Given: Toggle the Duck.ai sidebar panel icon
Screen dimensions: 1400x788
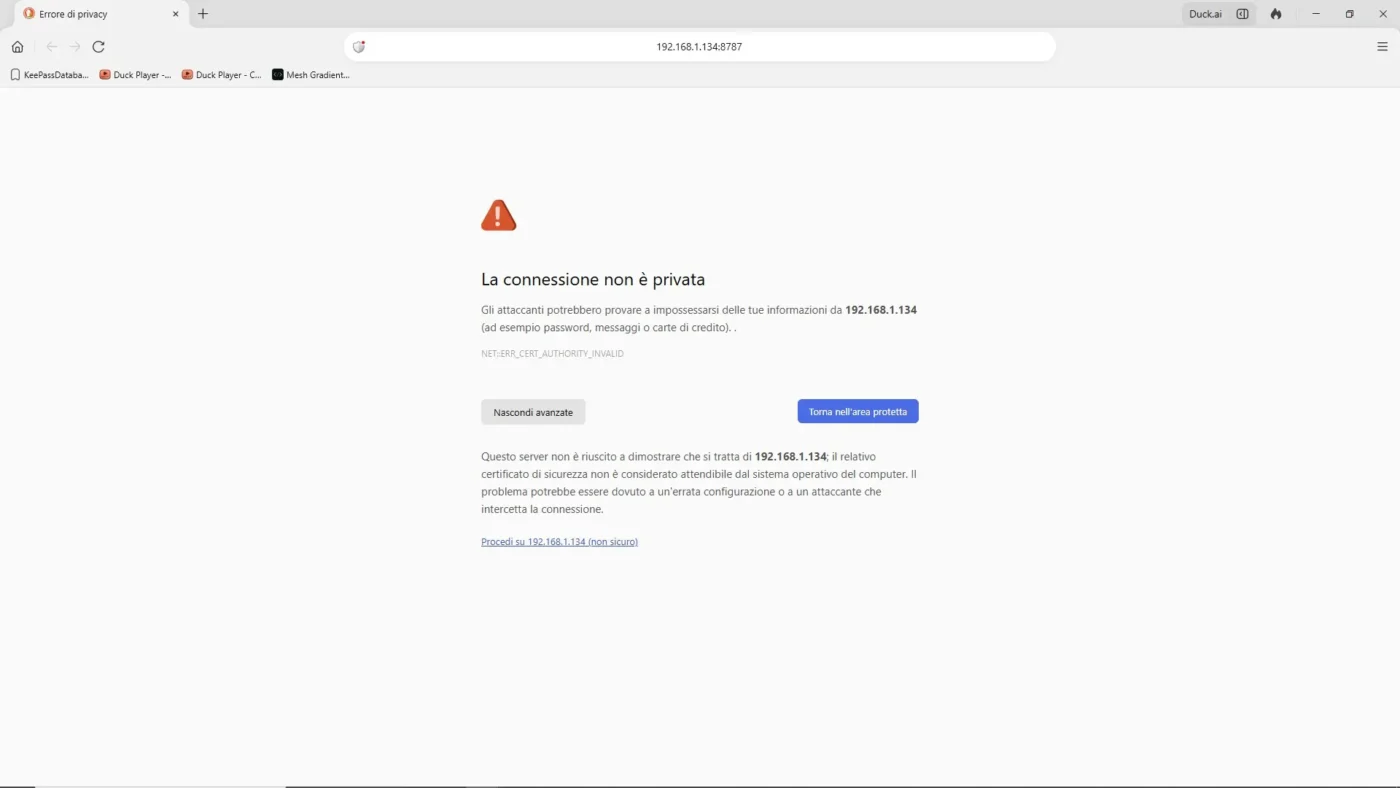Looking at the screenshot, I should click(1242, 14).
